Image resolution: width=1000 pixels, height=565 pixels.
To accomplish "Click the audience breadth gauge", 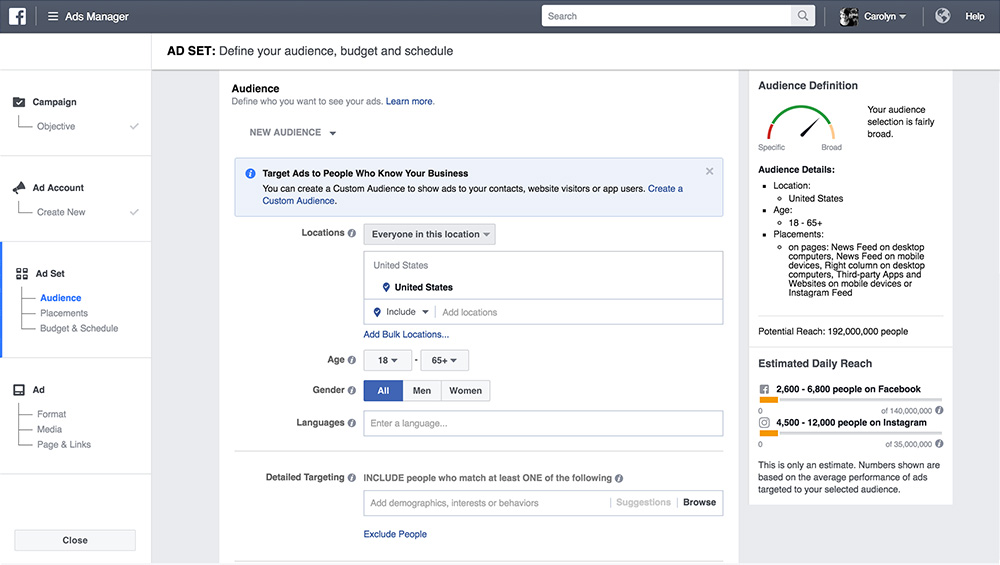I will (801, 123).
